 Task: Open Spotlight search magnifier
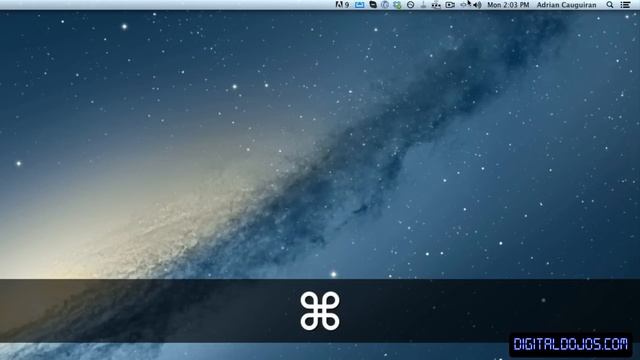[610, 5]
